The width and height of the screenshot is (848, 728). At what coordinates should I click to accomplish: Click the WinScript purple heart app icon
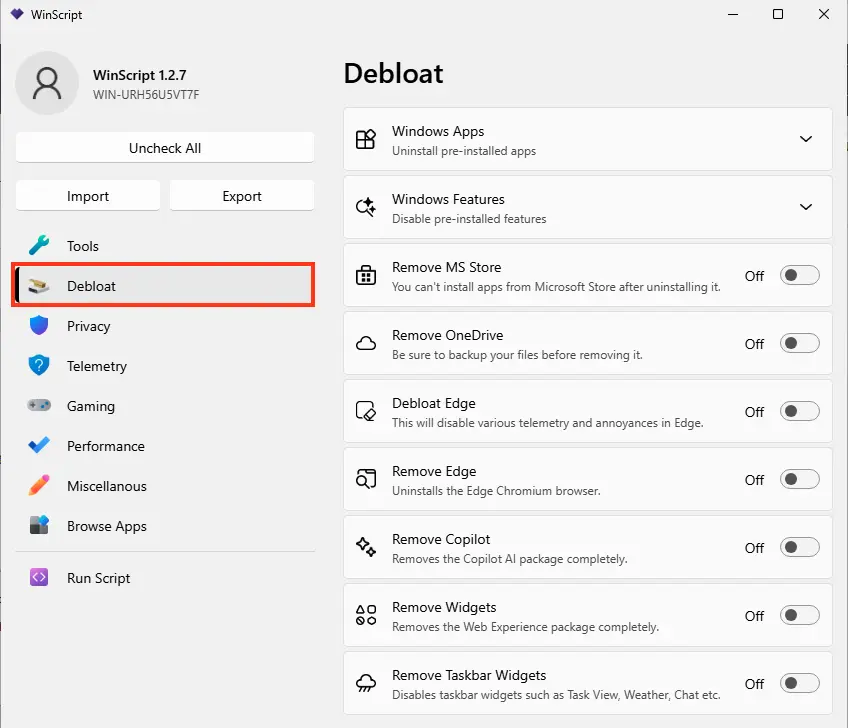pyautogui.click(x=17, y=14)
